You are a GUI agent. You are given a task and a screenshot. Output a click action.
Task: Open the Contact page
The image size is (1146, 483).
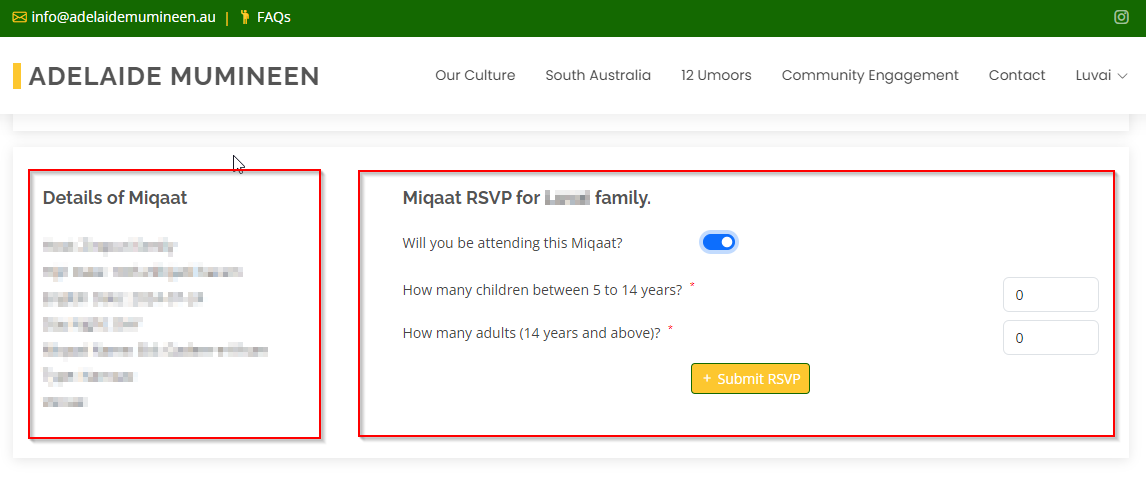tap(1017, 75)
